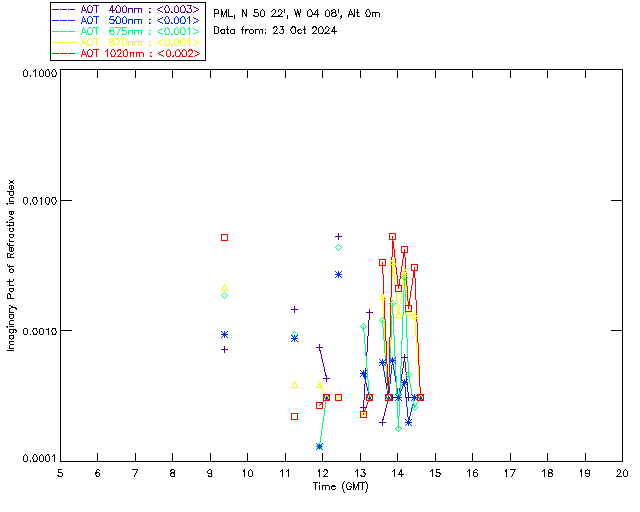Click the 'Imaginary Part of Refractive index' label
Image resolution: width=640 pixels, height=512 pixels.
tap(11, 265)
